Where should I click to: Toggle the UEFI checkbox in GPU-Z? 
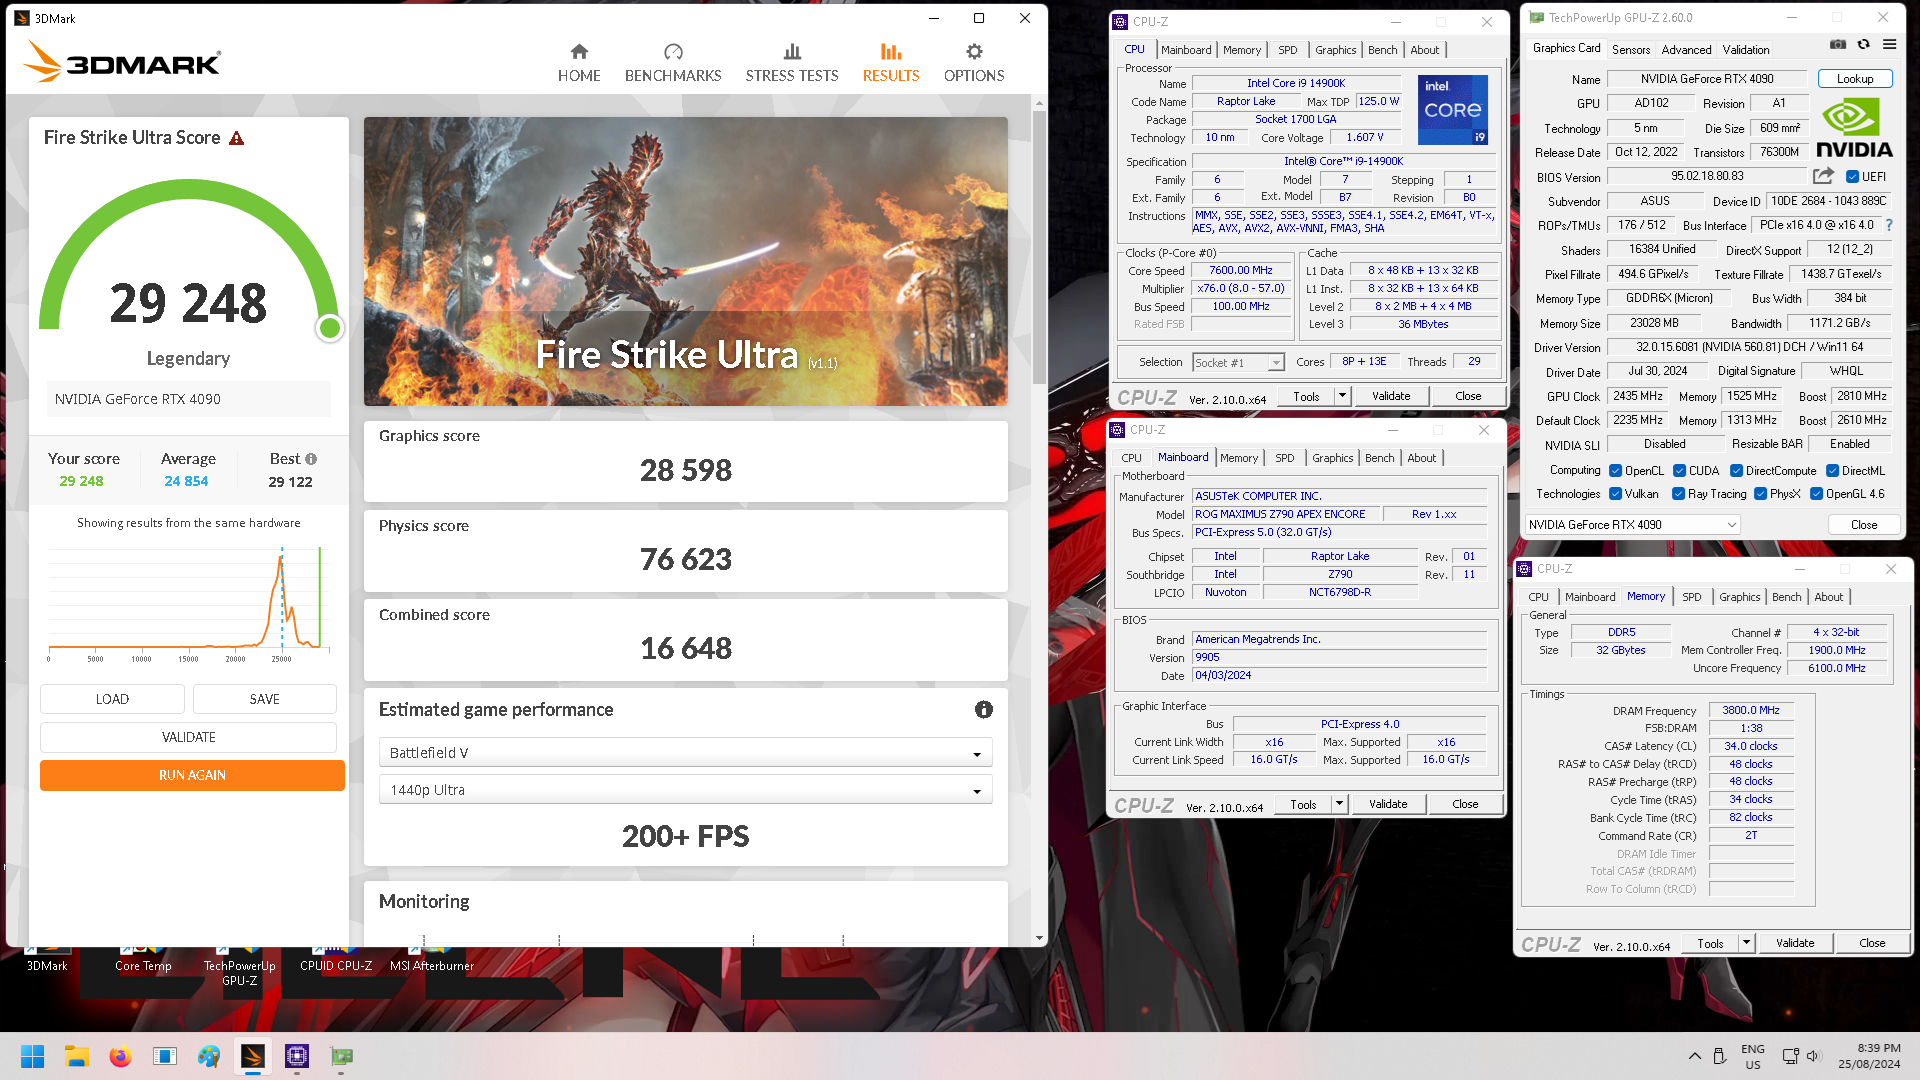[1852, 177]
